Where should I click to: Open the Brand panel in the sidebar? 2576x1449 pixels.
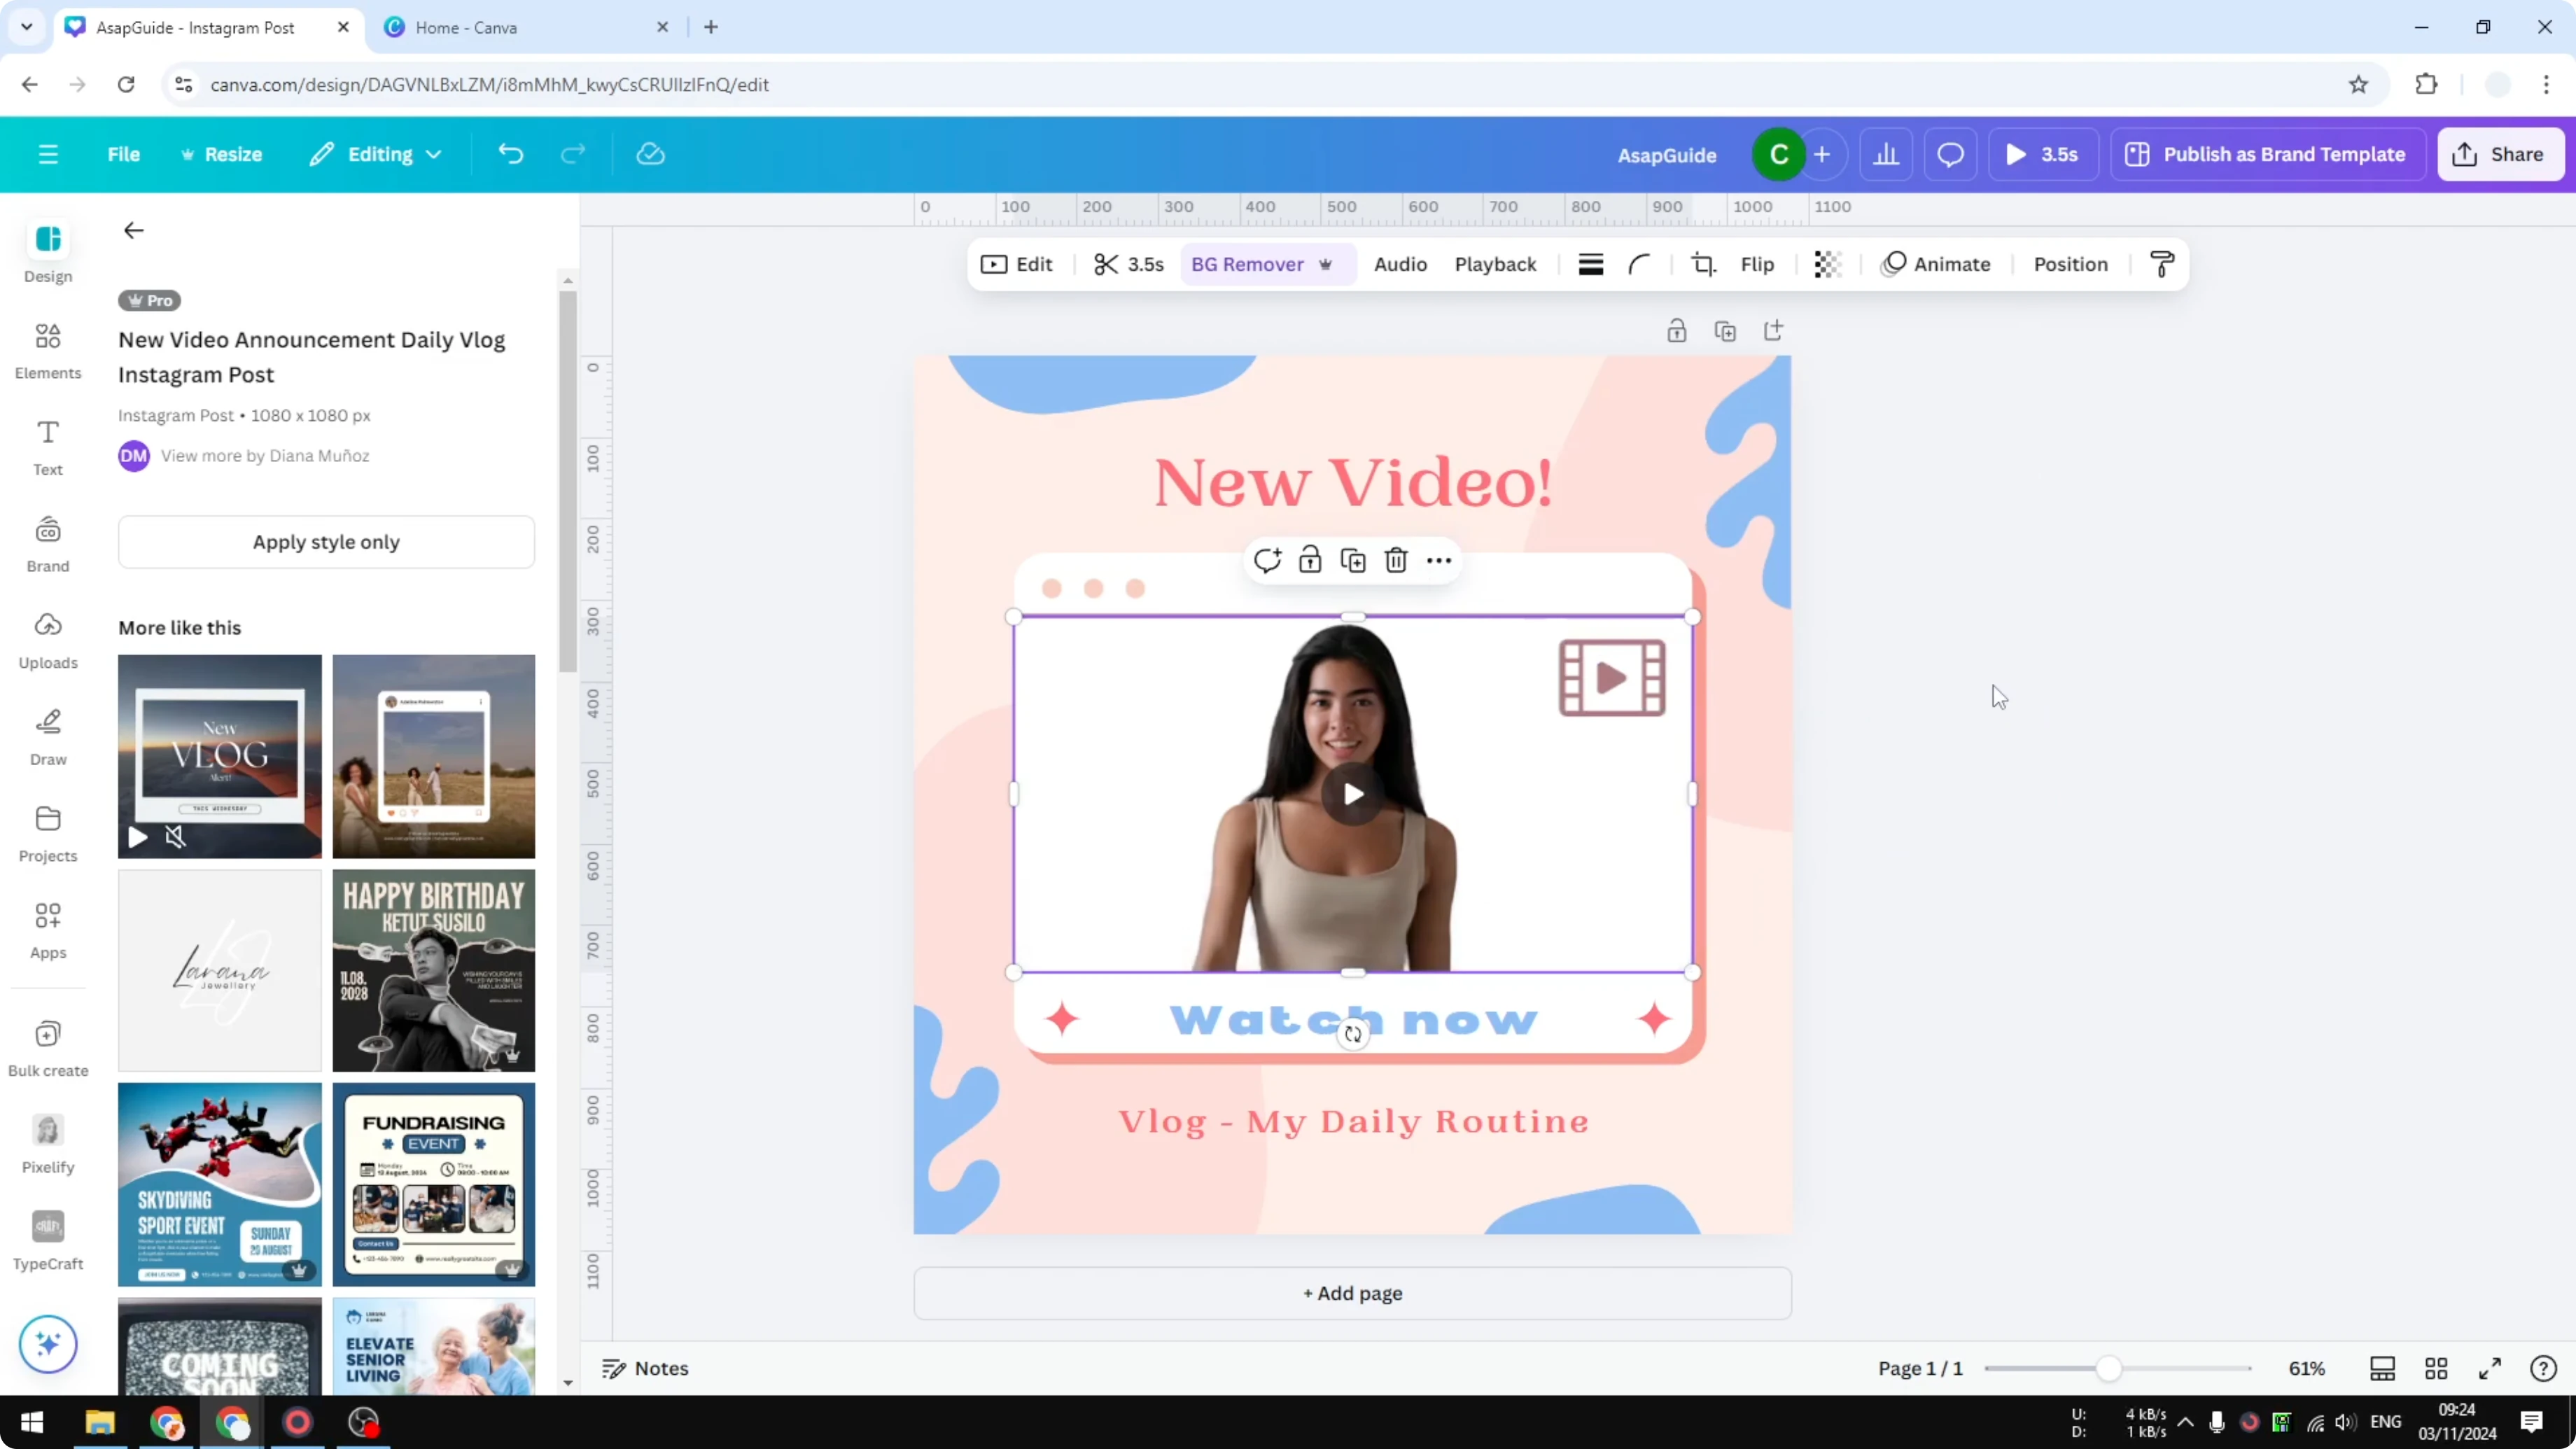(x=47, y=543)
